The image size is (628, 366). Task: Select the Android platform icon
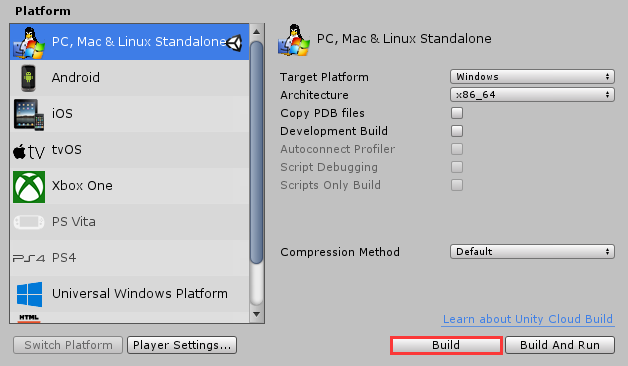point(28,78)
